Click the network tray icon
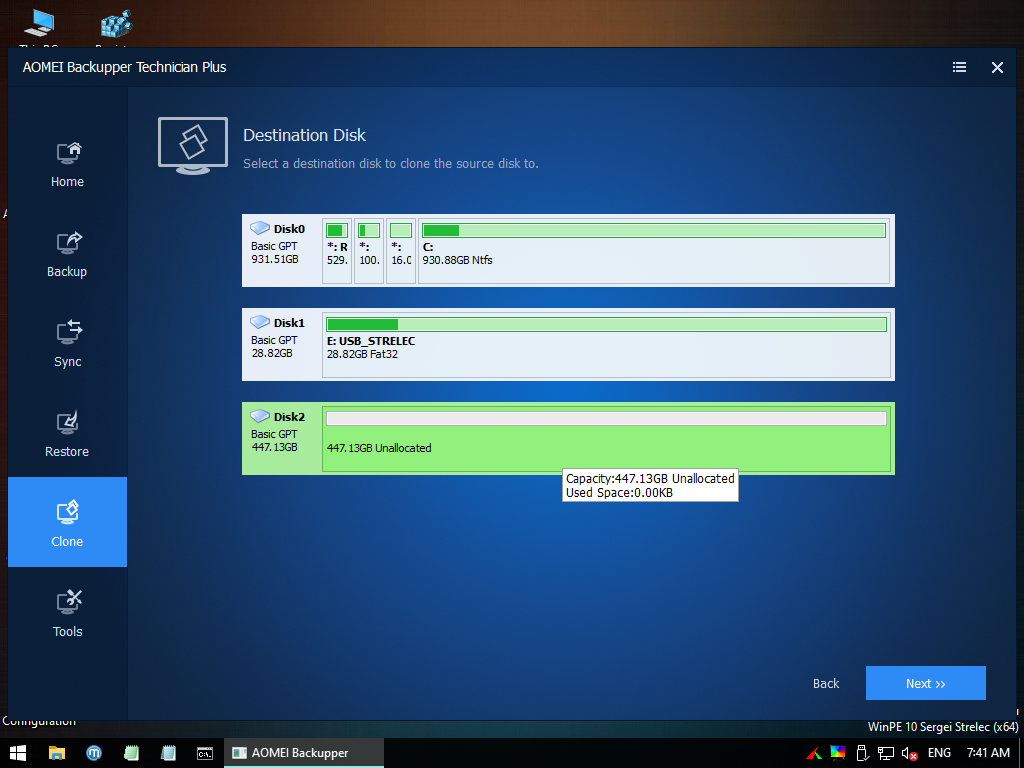This screenshot has width=1024, height=768. 886,753
